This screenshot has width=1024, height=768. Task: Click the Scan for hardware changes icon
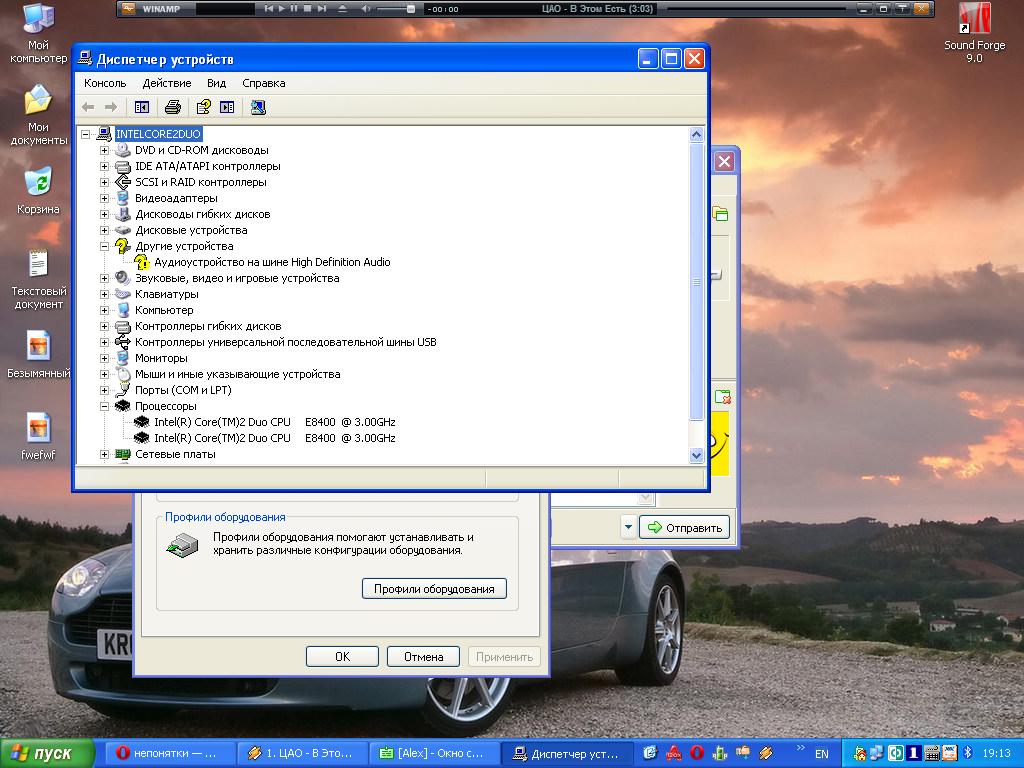tap(258, 107)
